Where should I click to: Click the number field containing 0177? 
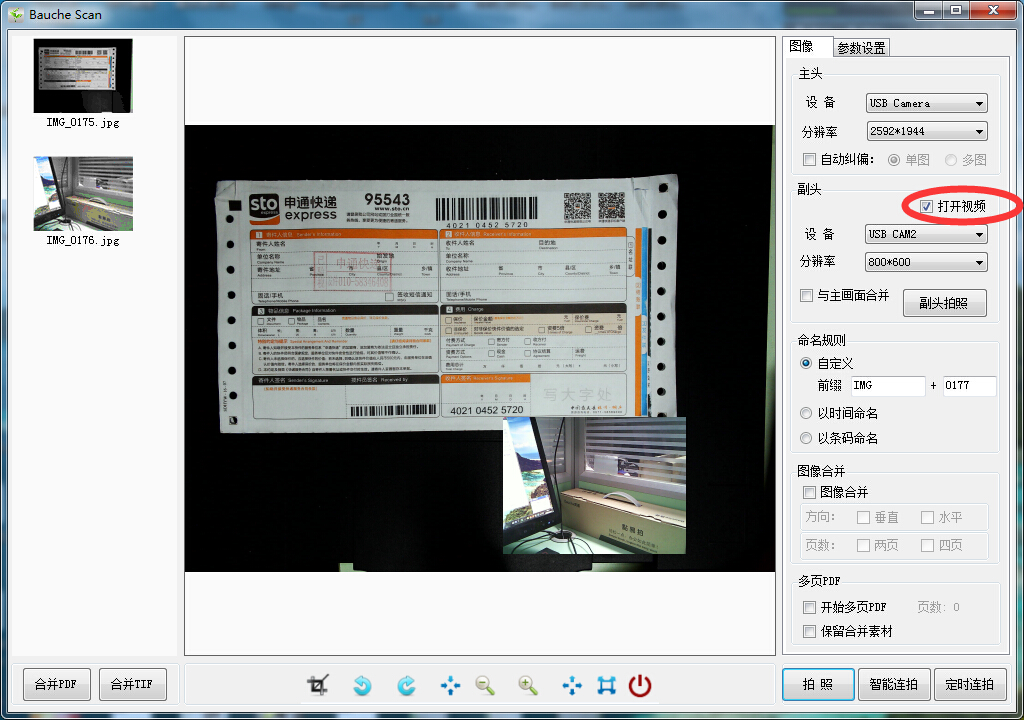[x=969, y=385]
